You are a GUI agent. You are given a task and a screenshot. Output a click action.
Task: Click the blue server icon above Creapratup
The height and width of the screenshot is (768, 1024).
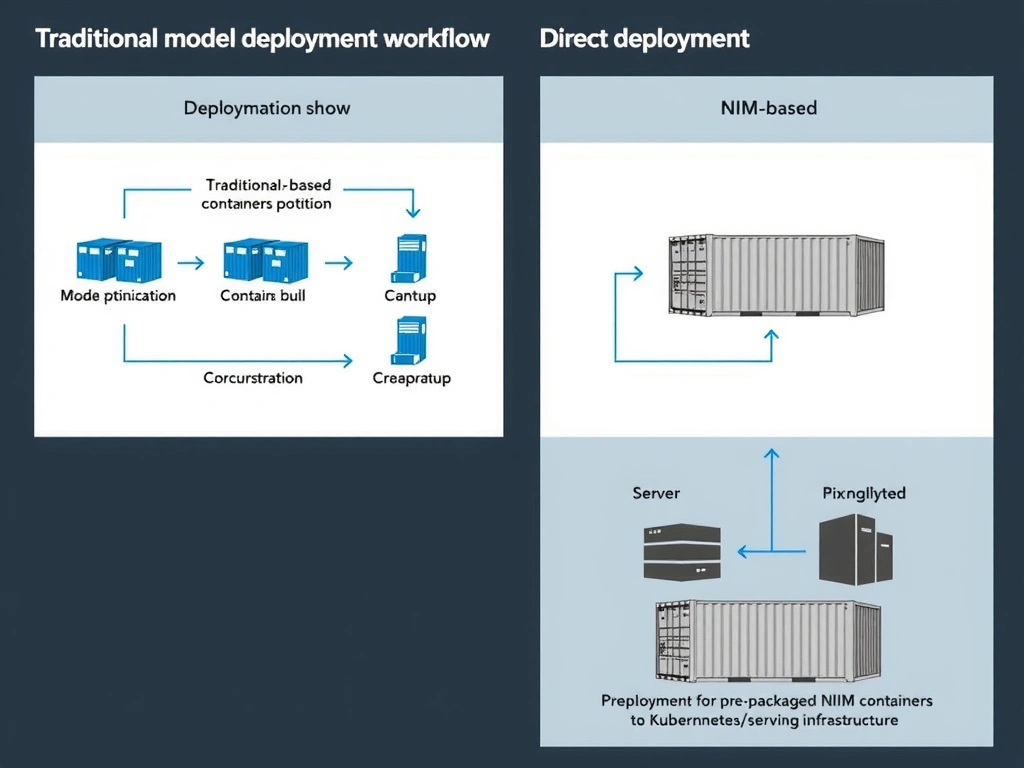(x=409, y=340)
